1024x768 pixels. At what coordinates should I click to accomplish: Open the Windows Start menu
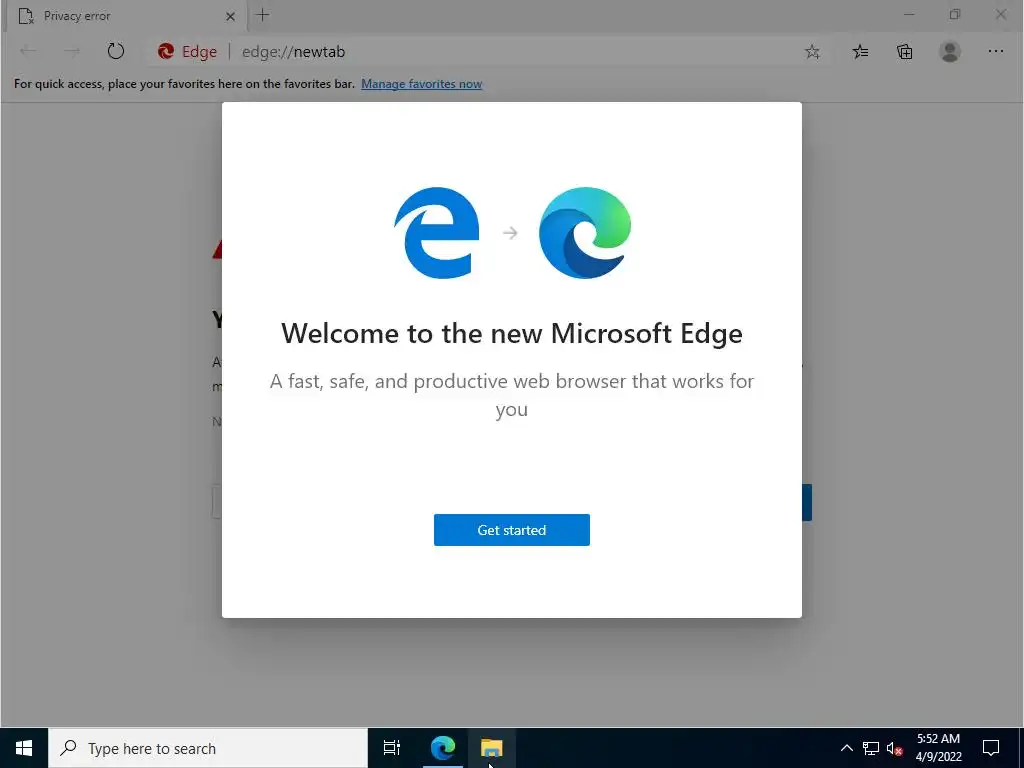click(x=24, y=748)
